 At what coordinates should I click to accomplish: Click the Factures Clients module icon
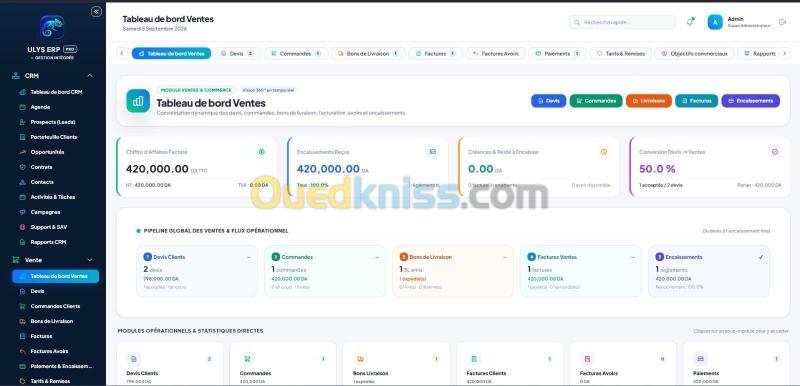(474, 359)
